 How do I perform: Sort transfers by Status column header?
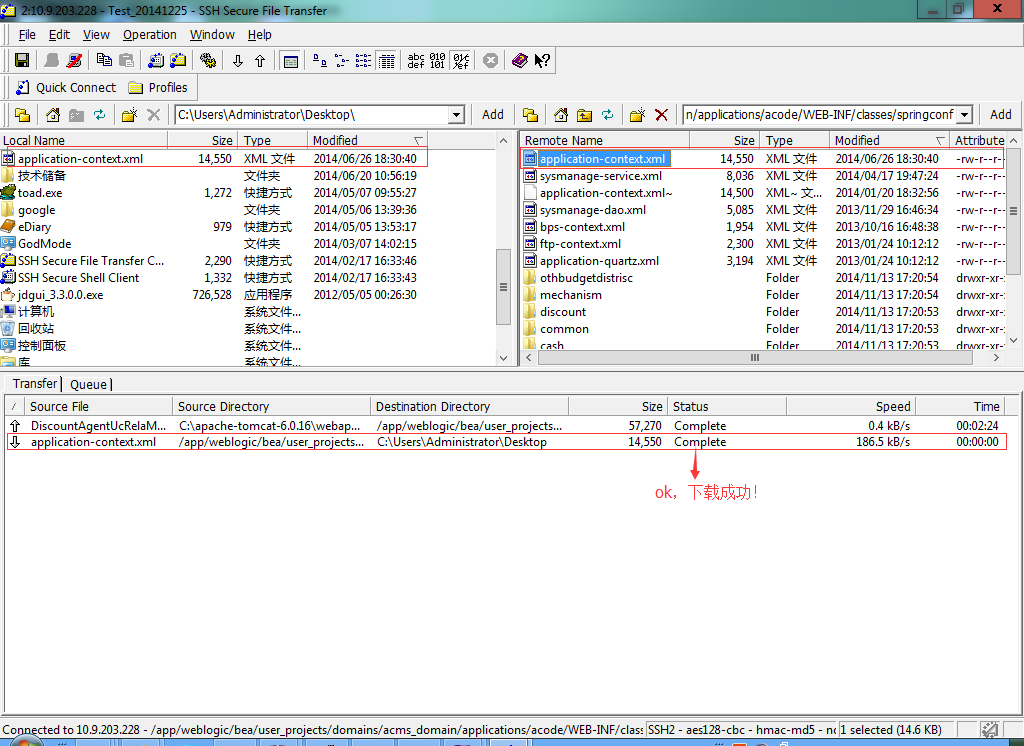(x=726, y=406)
